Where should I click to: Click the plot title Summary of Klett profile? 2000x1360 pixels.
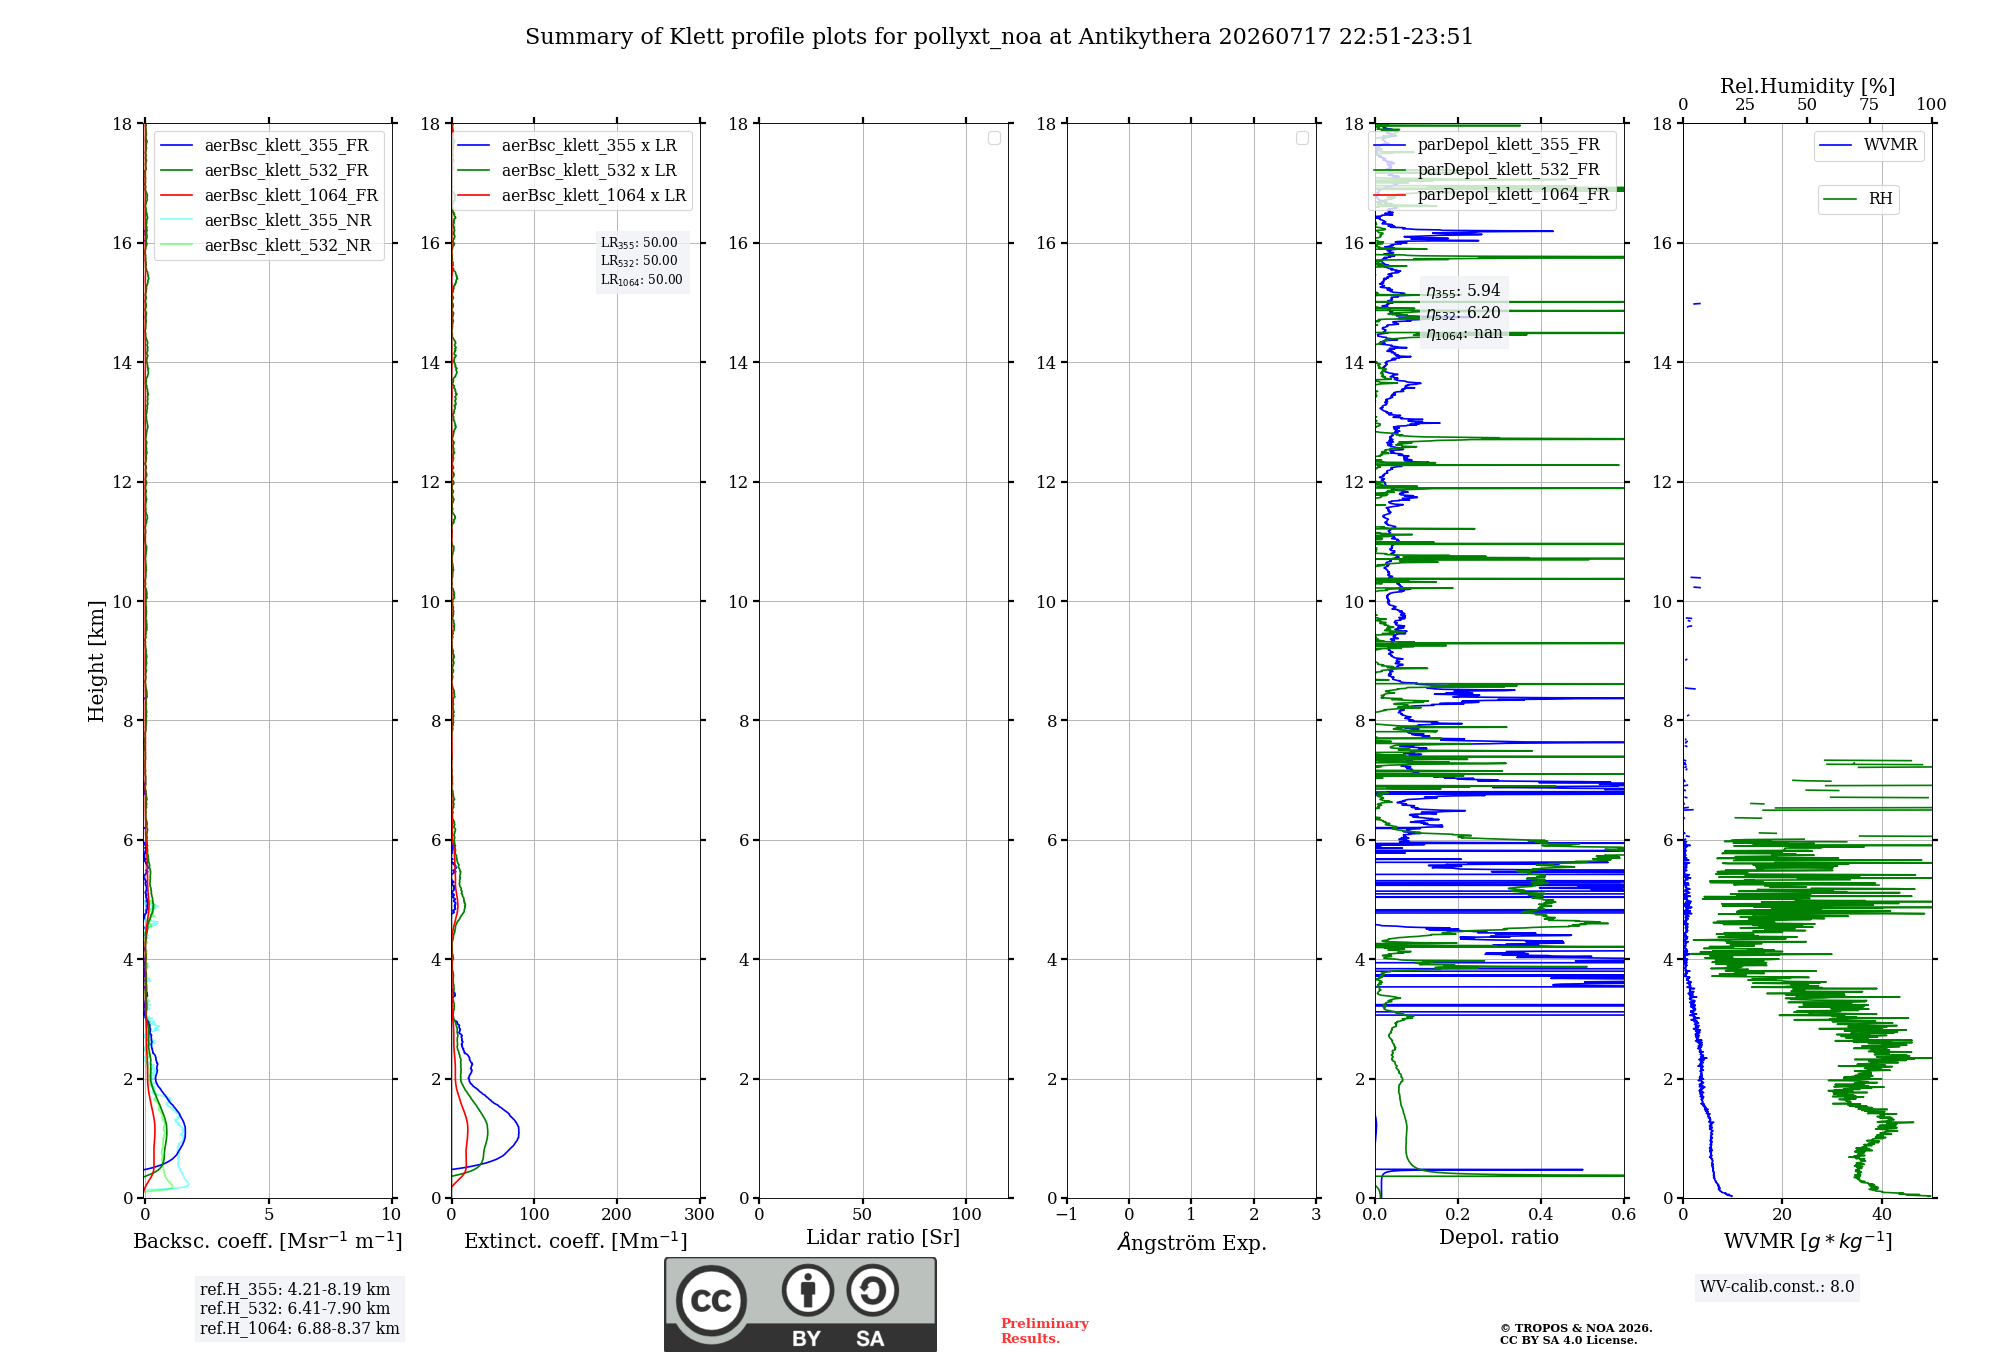tap(999, 37)
